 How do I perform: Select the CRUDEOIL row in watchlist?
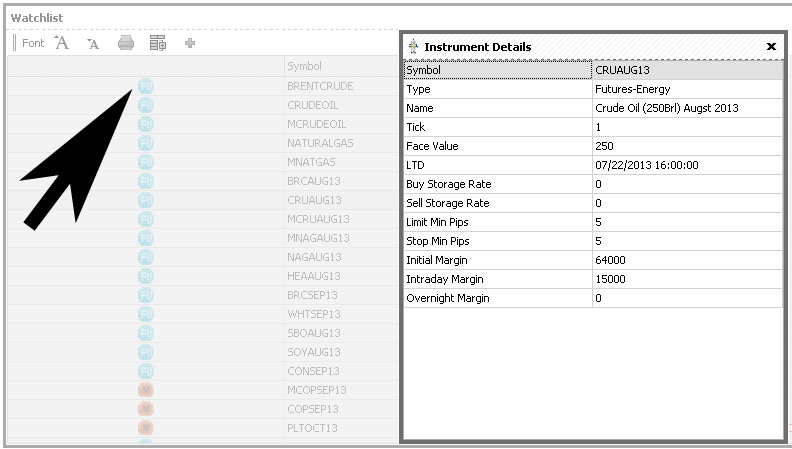click(x=314, y=105)
